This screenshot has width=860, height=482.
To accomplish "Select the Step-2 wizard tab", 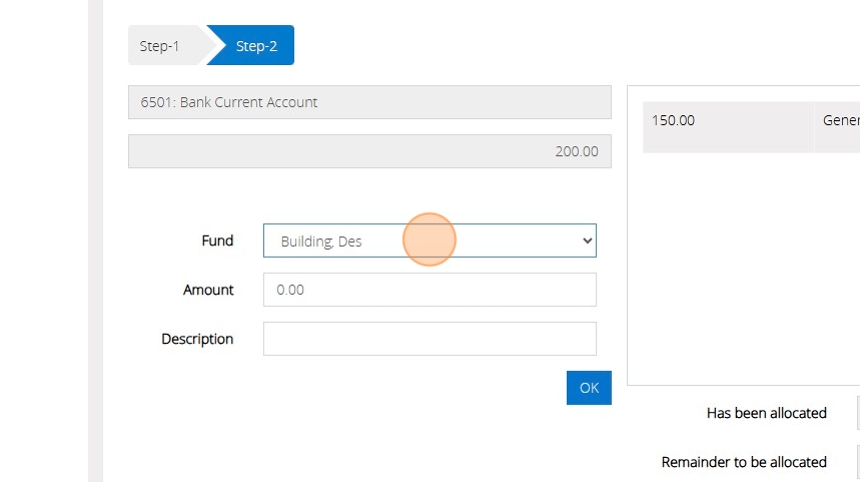I will point(256,46).
